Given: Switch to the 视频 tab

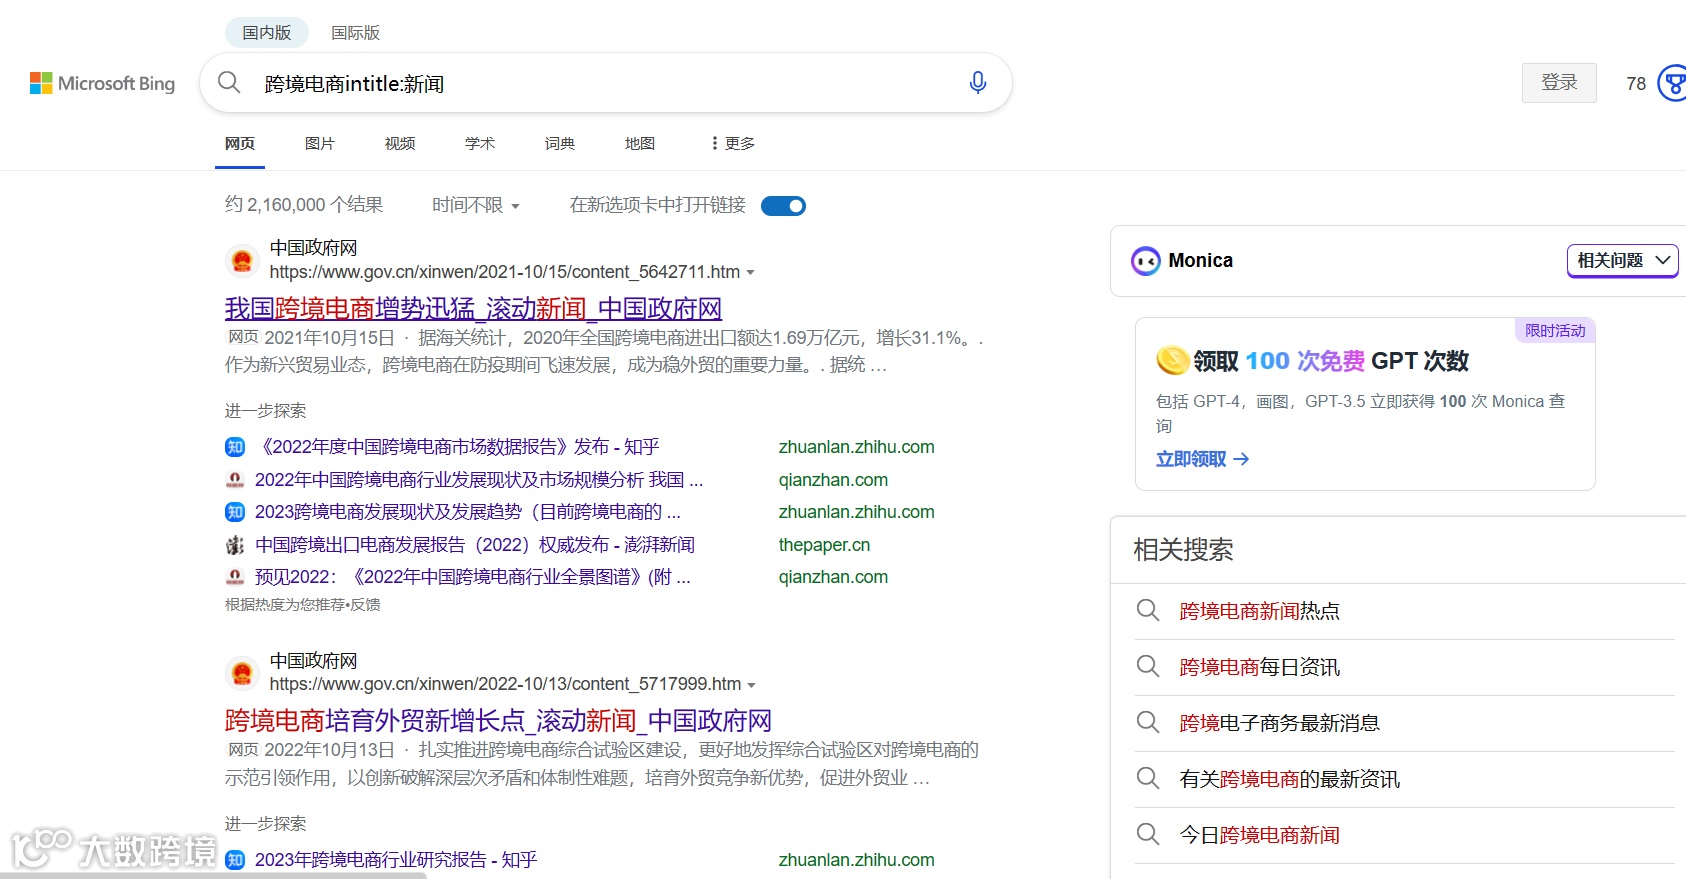Looking at the screenshot, I should pos(400,144).
